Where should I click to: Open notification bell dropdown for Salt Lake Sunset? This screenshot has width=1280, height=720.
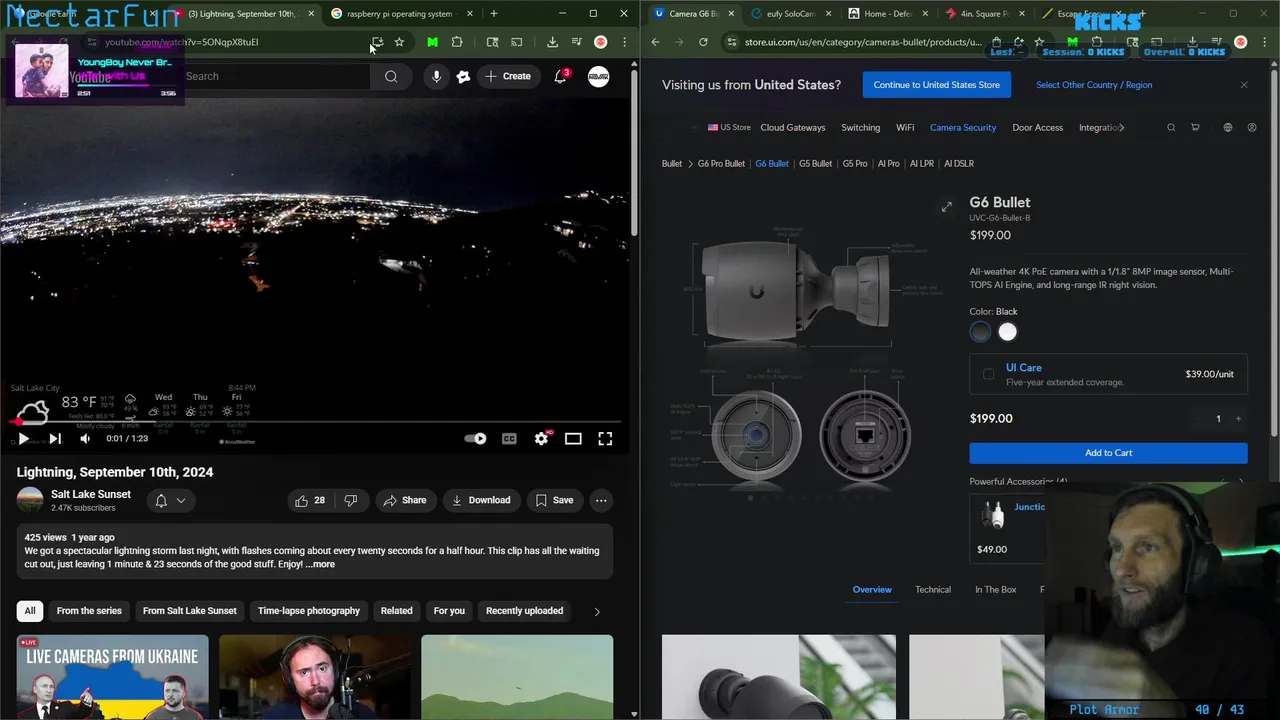click(x=170, y=500)
